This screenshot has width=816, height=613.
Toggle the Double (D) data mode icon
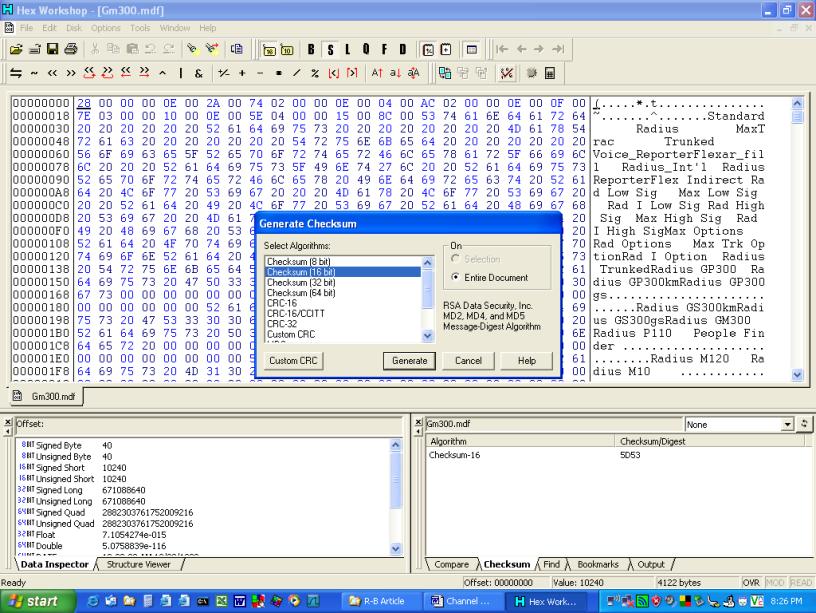[402, 49]
